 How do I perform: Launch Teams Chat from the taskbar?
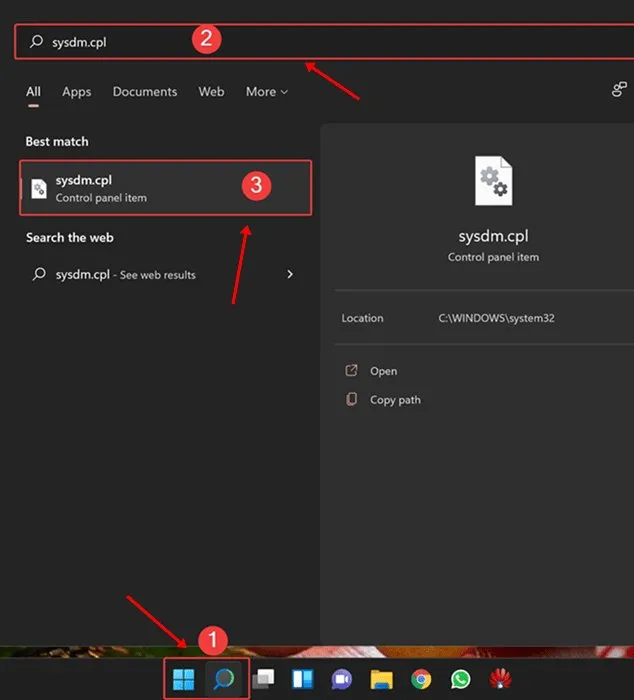pos(341,680)
